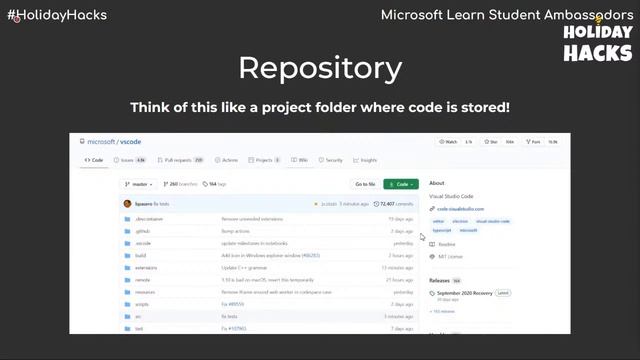Click the Readme book icon
The width and height of the screenshot is (640, 360).
tap(432, 244)
